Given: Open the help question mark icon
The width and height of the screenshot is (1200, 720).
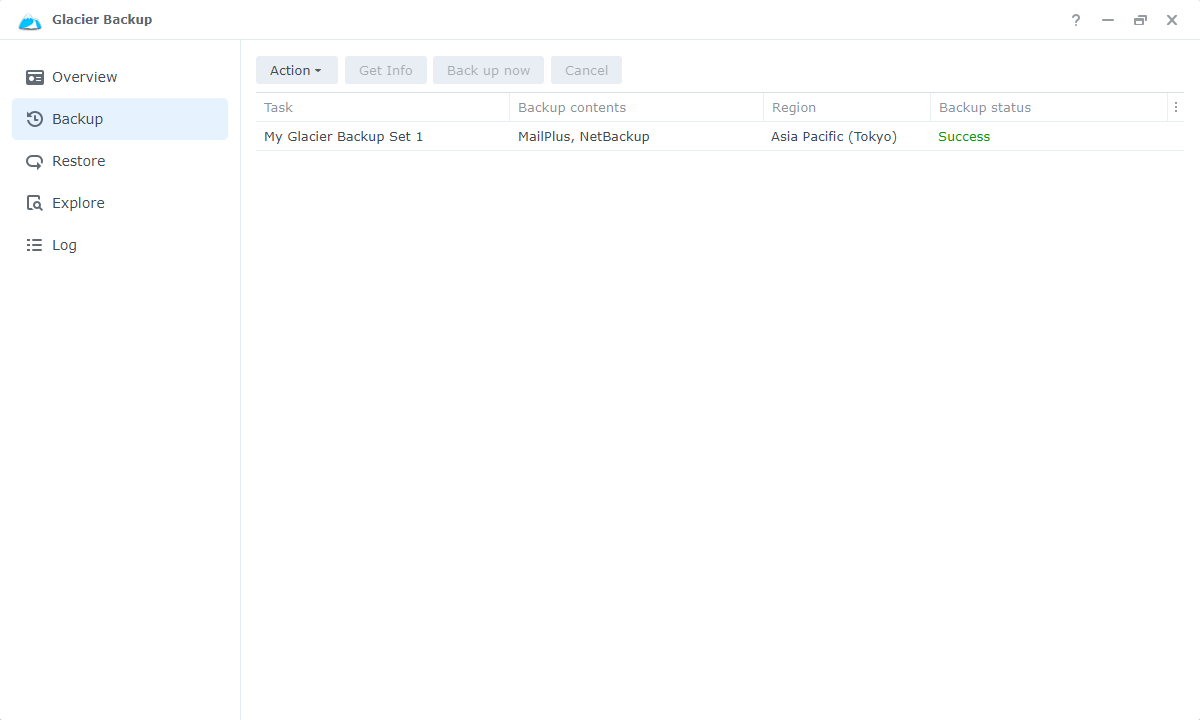Looking at the screenshot, I should 1075,20.
